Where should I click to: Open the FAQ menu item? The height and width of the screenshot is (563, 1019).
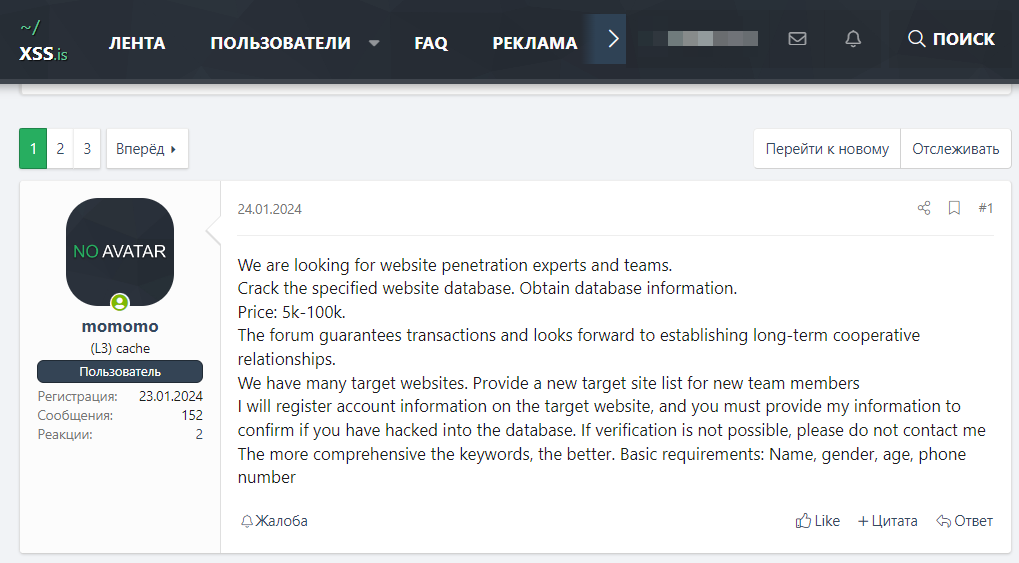pyautogui.click(x=431, y=43)
